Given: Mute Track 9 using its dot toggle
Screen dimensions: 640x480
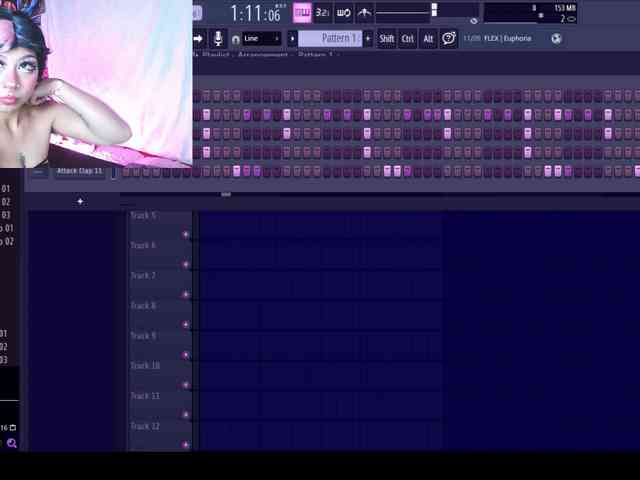Looking at the screenshot, I should click(186, 355).
